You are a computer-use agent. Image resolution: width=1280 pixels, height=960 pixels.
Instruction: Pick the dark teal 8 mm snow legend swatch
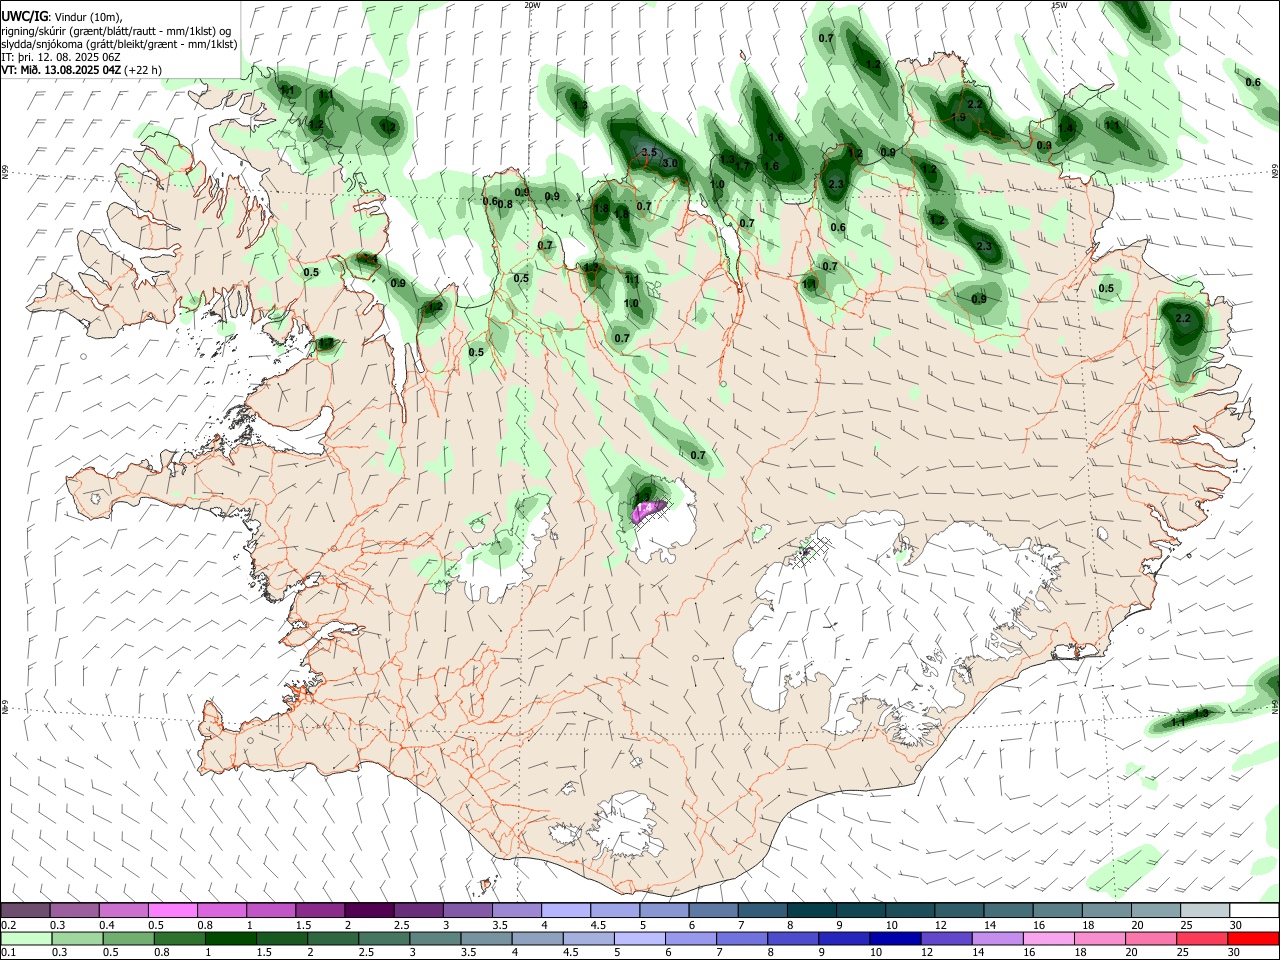(x=812, y=911)
